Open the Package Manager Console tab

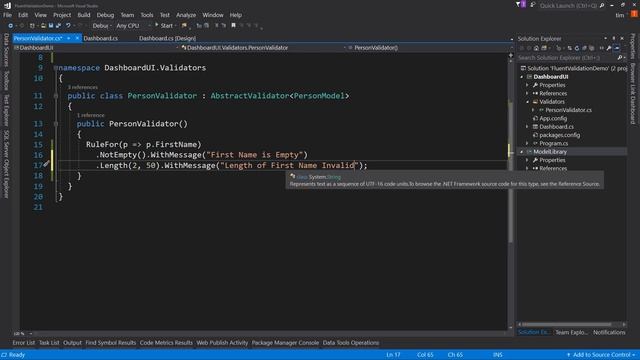285,343
